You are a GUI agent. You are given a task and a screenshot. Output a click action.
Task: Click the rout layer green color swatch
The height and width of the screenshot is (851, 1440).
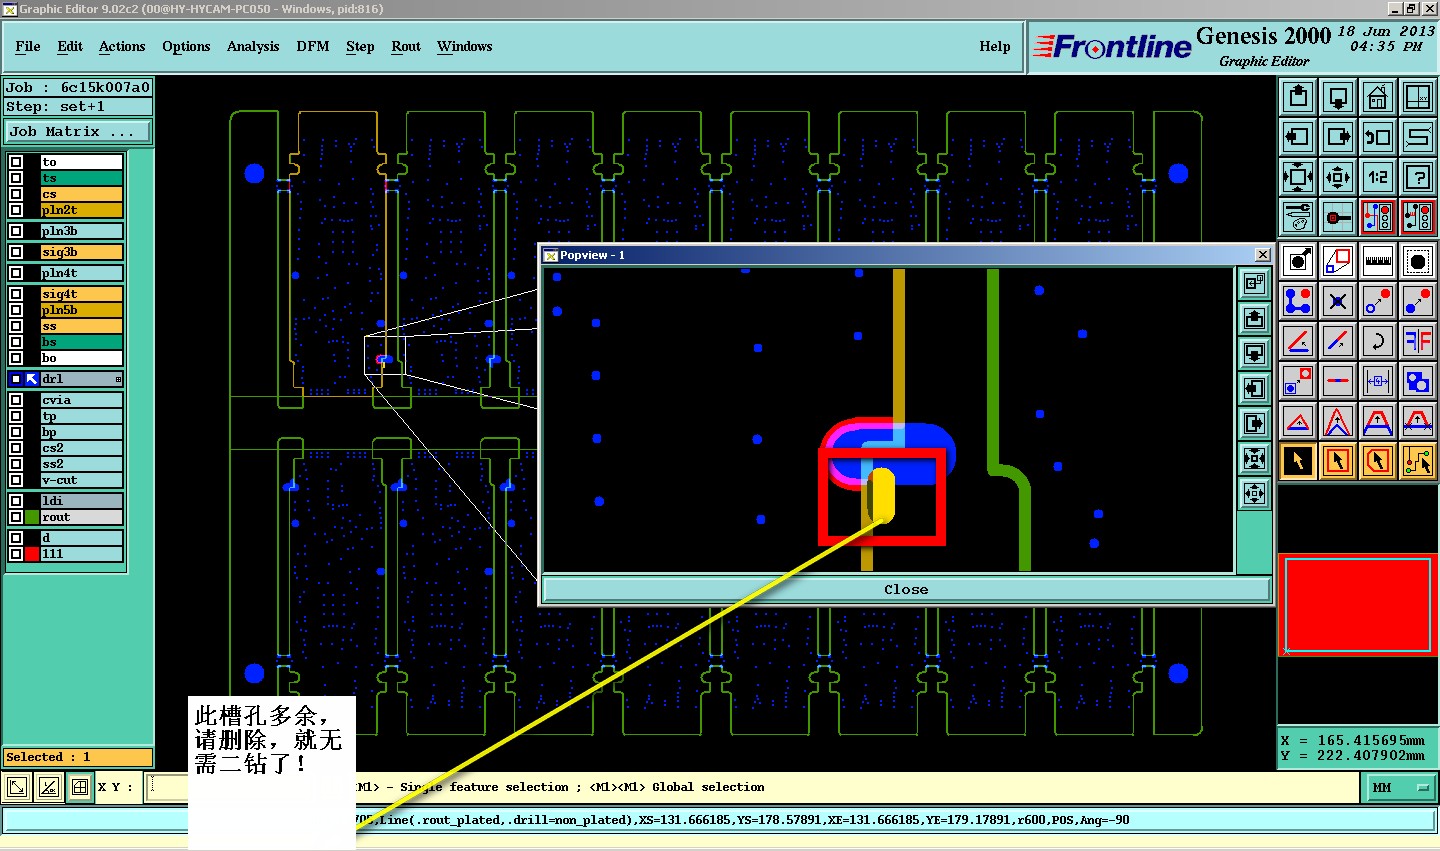[32, 517]
